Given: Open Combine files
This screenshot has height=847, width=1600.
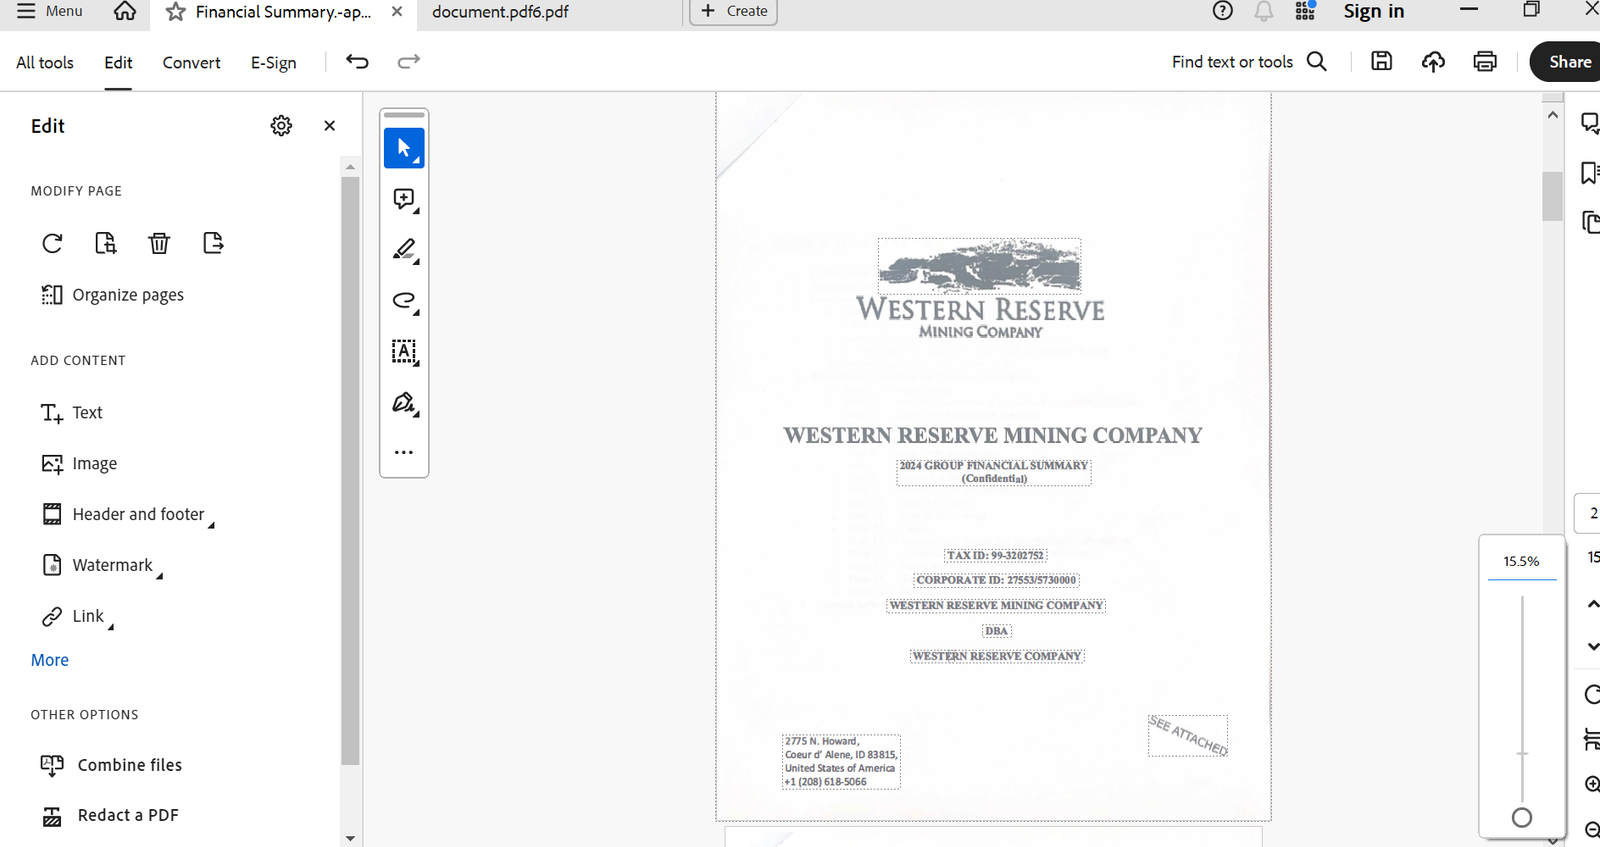Looking at the screenshot, I should pyautogui.click(x=111, y=765).
